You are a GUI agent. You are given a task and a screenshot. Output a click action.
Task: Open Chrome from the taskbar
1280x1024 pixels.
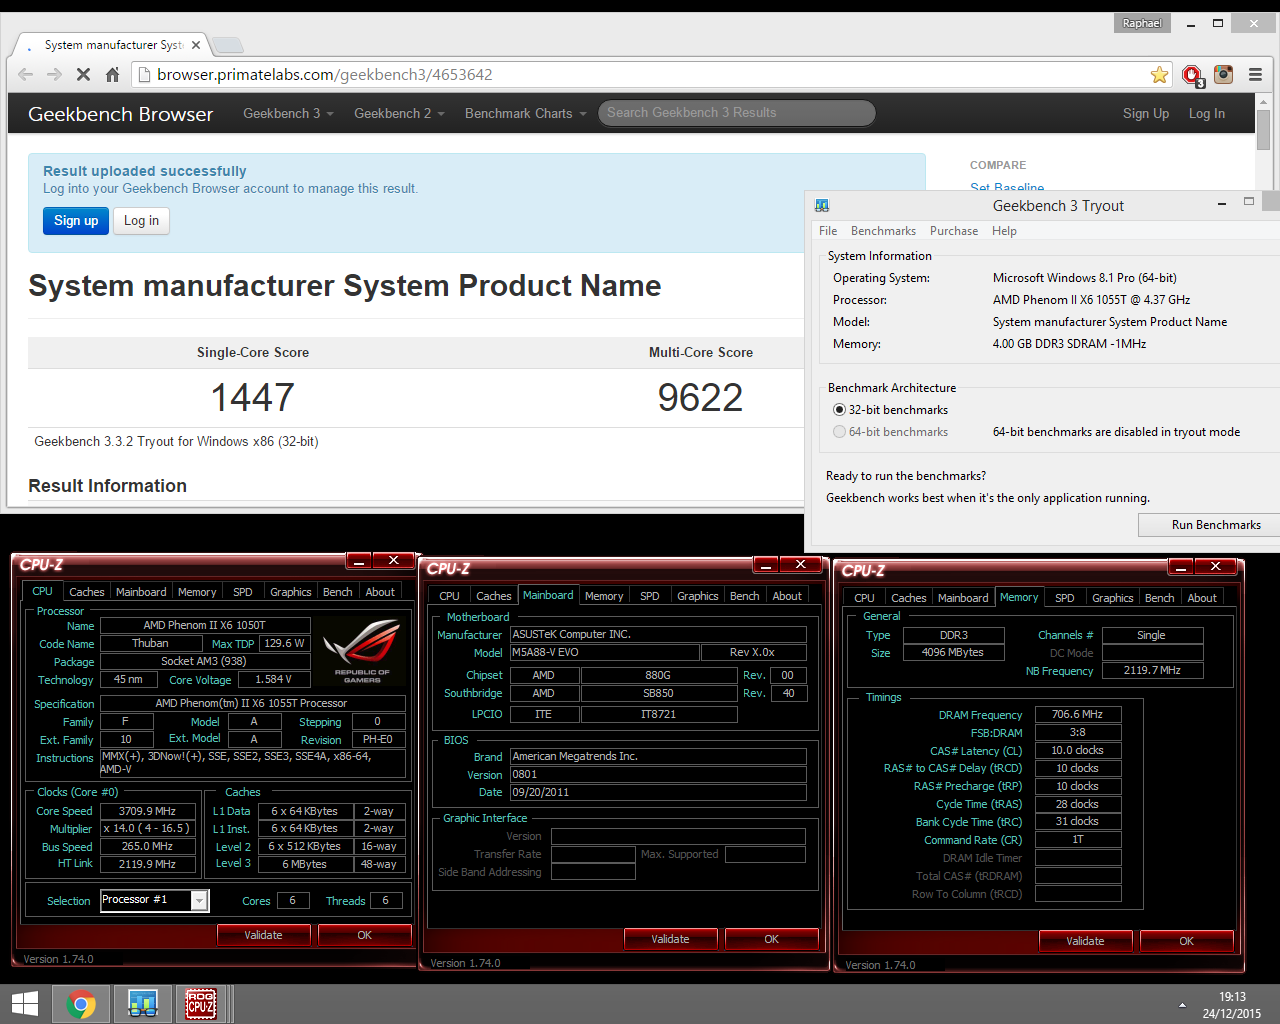click(x=81, y=1004)
